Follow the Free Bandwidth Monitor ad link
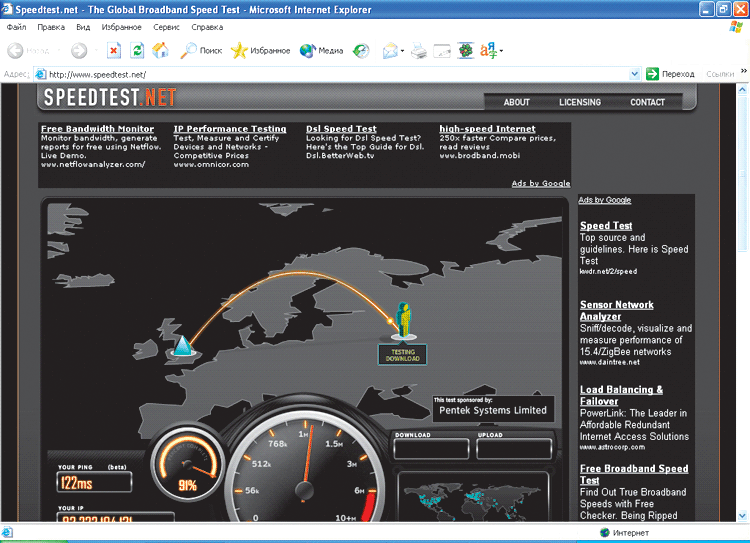This screenshot has width=750, height=543. [98, 129]
